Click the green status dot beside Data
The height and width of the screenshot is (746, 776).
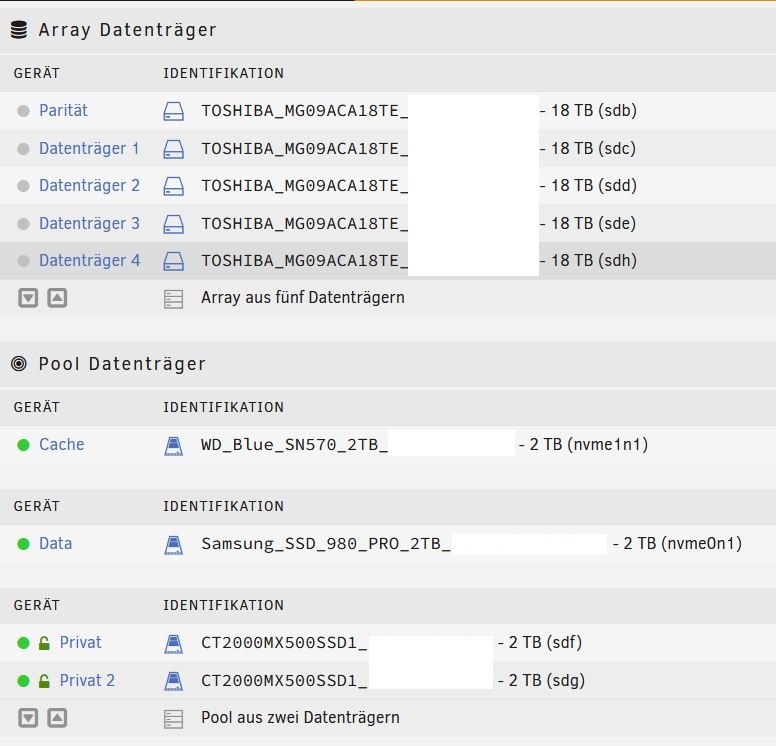click(23, 544)
